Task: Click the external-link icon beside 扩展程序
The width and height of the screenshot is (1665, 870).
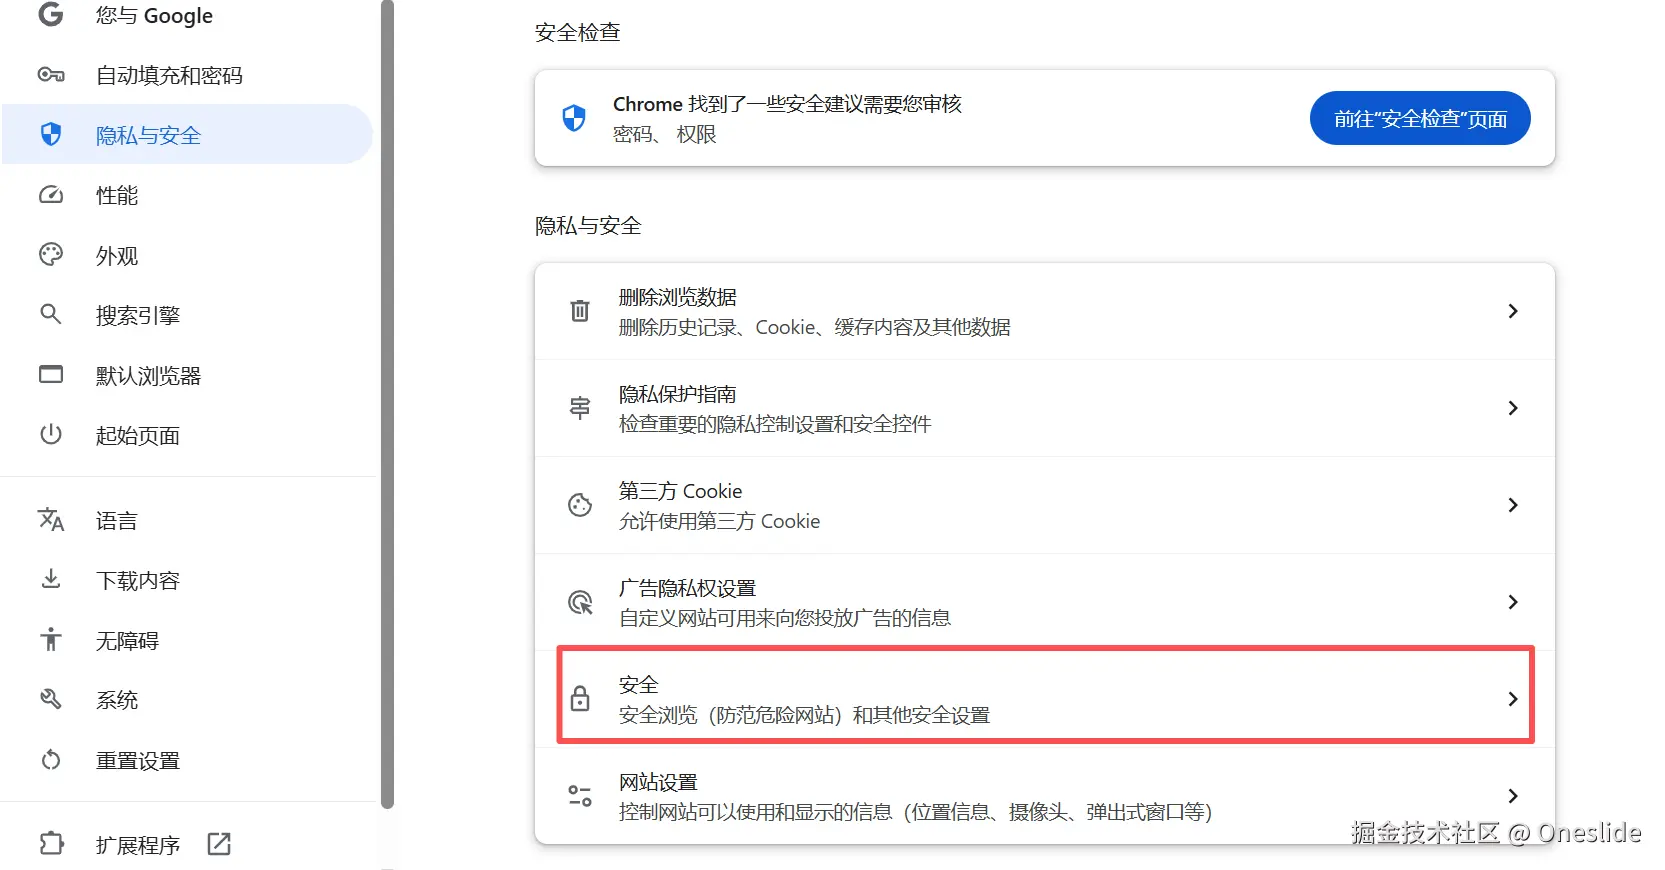Action: point(219,844)
